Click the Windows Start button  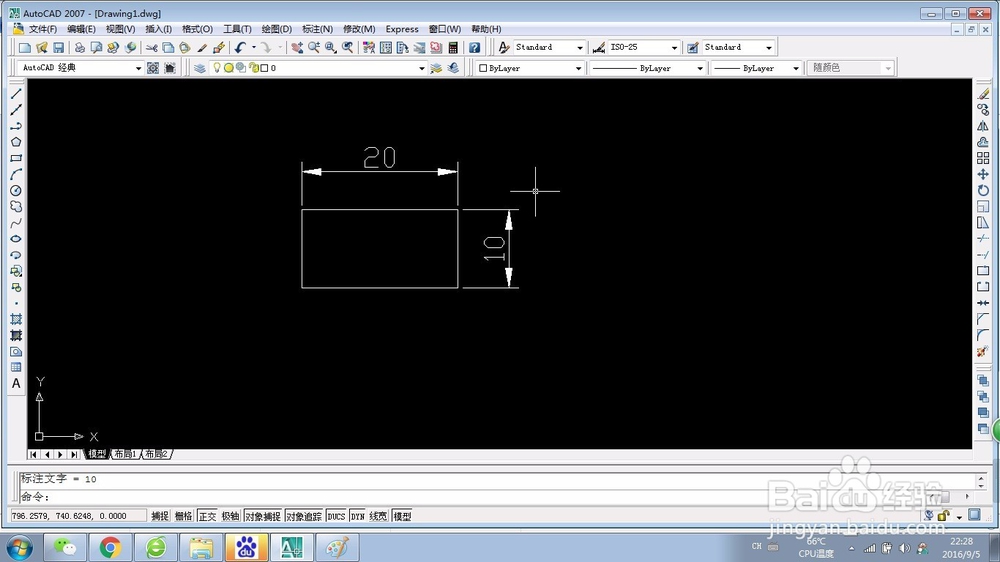point(19,548)
